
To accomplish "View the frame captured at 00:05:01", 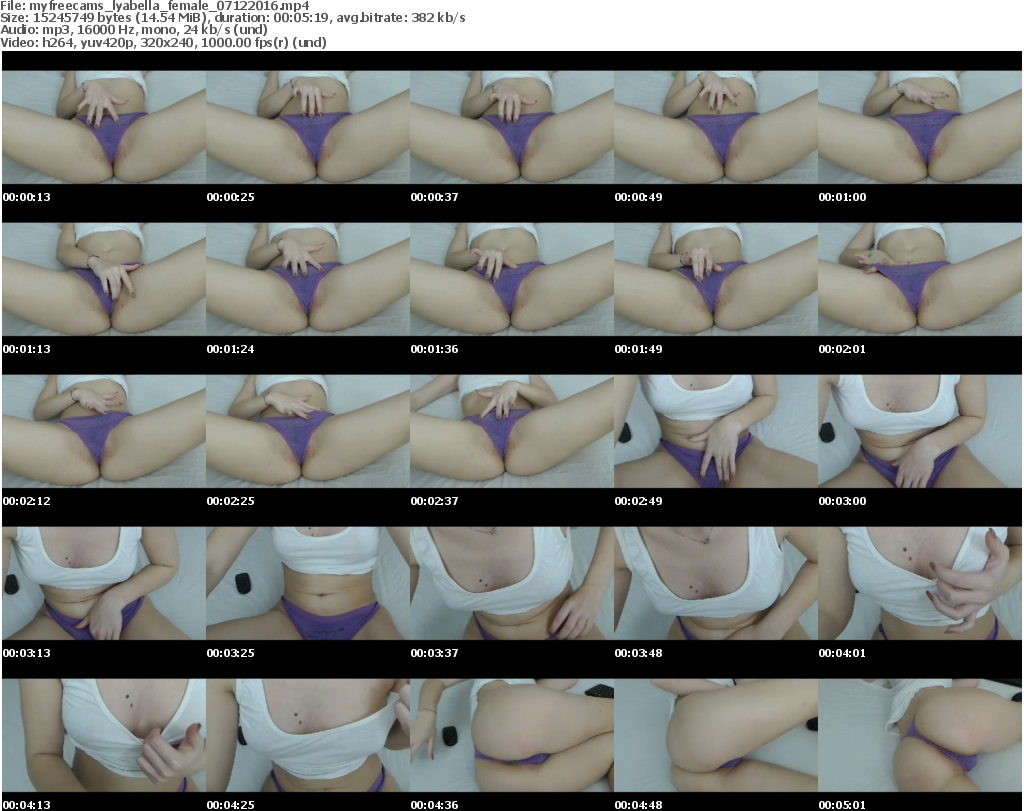I will 920,735.
